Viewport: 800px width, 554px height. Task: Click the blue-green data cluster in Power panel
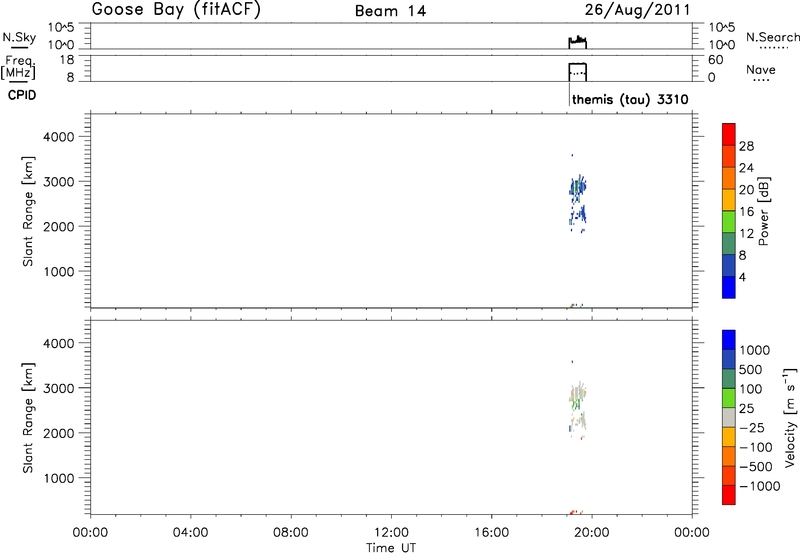tap(577, 188)
